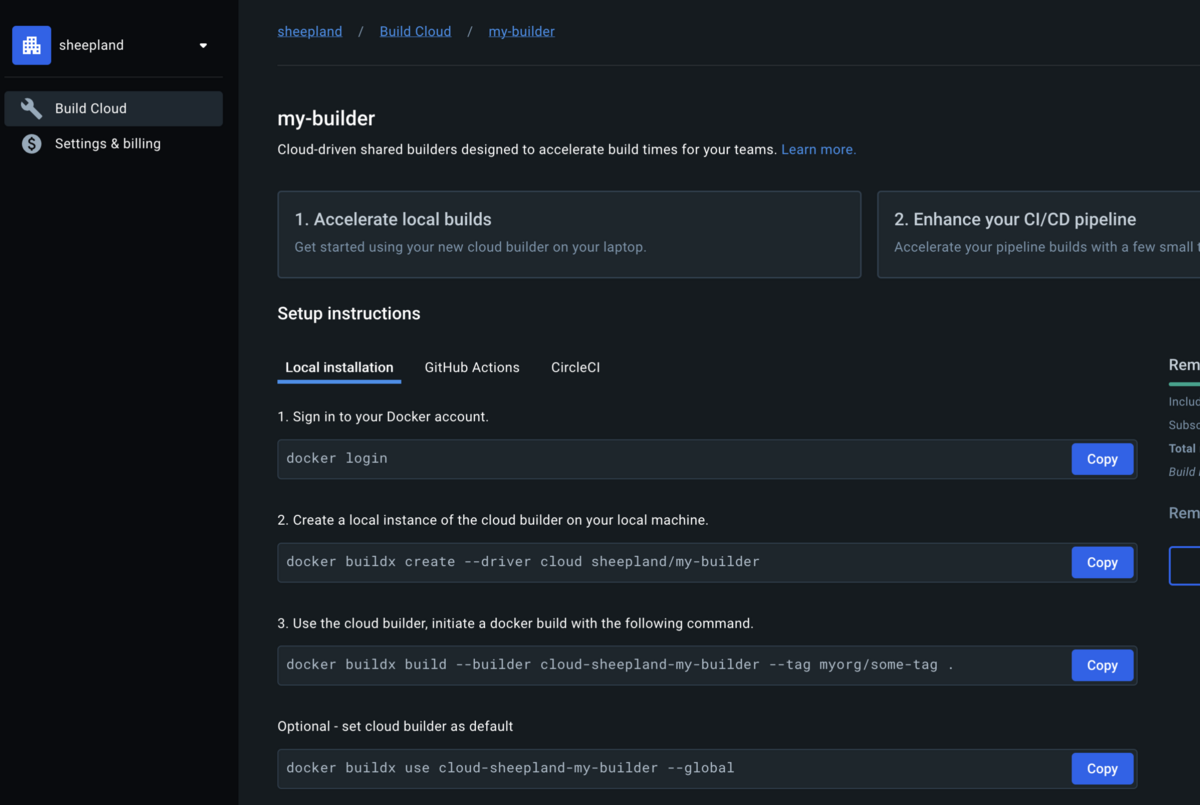Go to sheepland in the breadcrumb
1200x805 pixels.
(x=310, y=32)
